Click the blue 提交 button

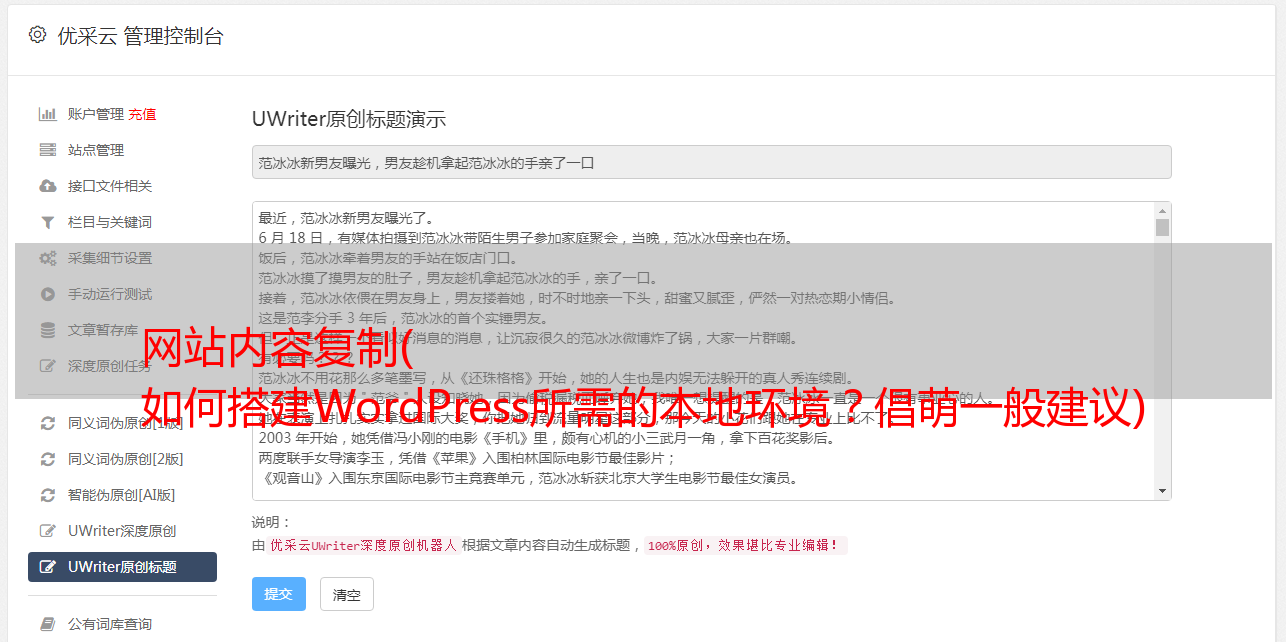(279, 594)
